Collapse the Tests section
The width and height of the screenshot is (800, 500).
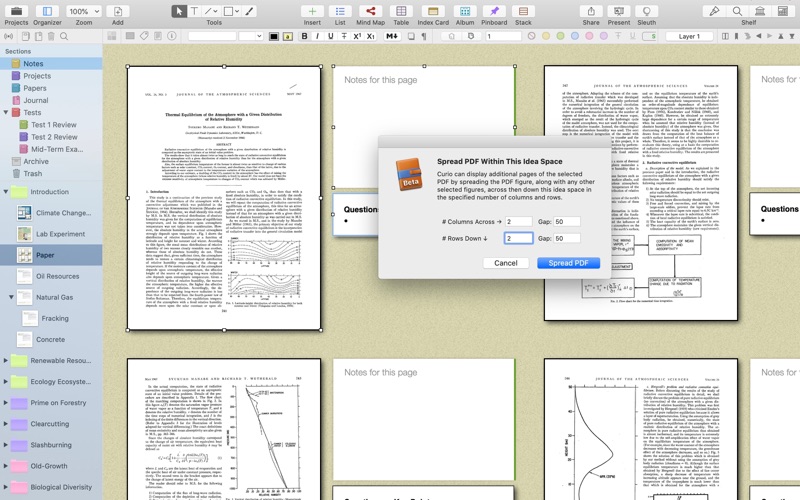click(x=6, y=112)
